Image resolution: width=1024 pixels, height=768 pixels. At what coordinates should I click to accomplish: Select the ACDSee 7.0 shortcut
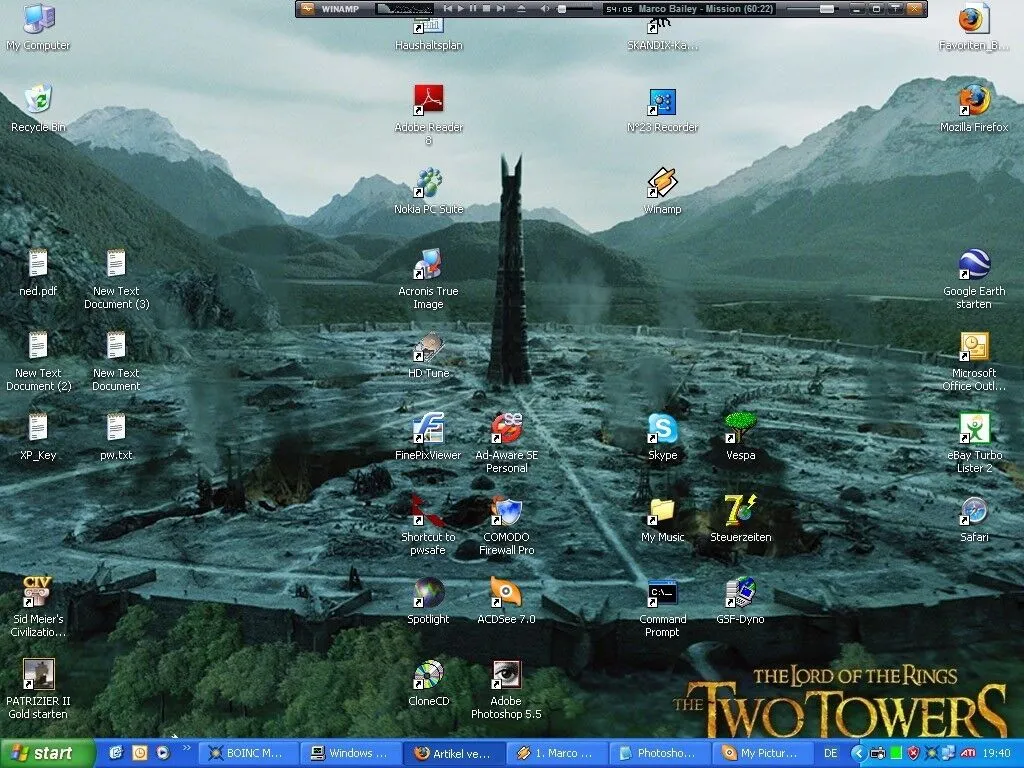506,593
